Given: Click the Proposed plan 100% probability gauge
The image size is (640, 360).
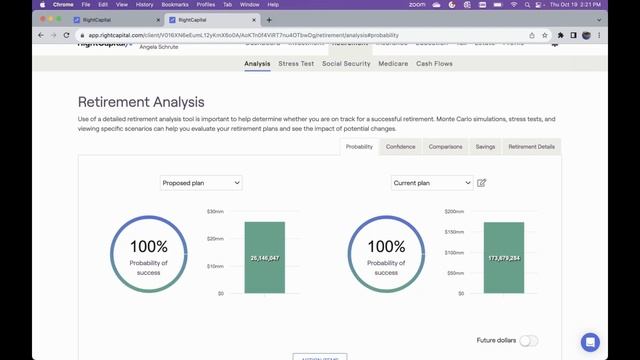Looking at the screenshot, I should pos(149,254).
